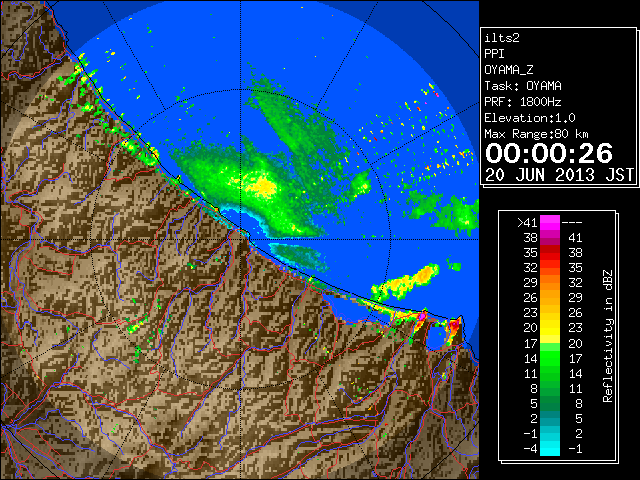The height and width of the screenshot is (480, 640).
Task: Click the Task: OYAMA line
Action: point(523,86)
